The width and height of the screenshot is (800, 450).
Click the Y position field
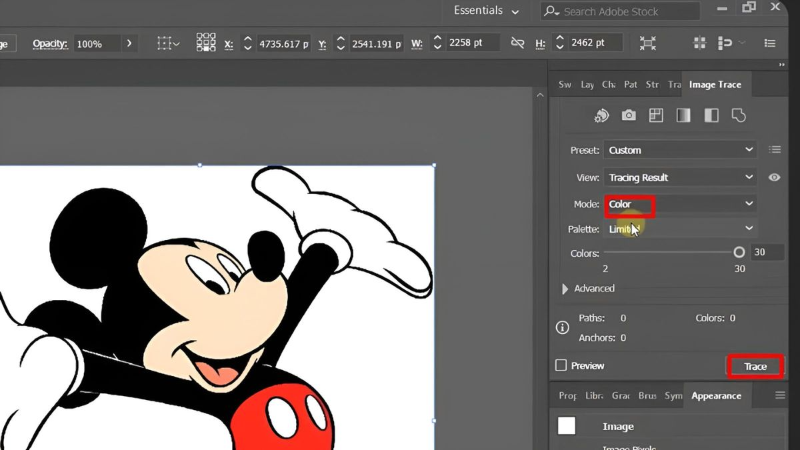377,44
